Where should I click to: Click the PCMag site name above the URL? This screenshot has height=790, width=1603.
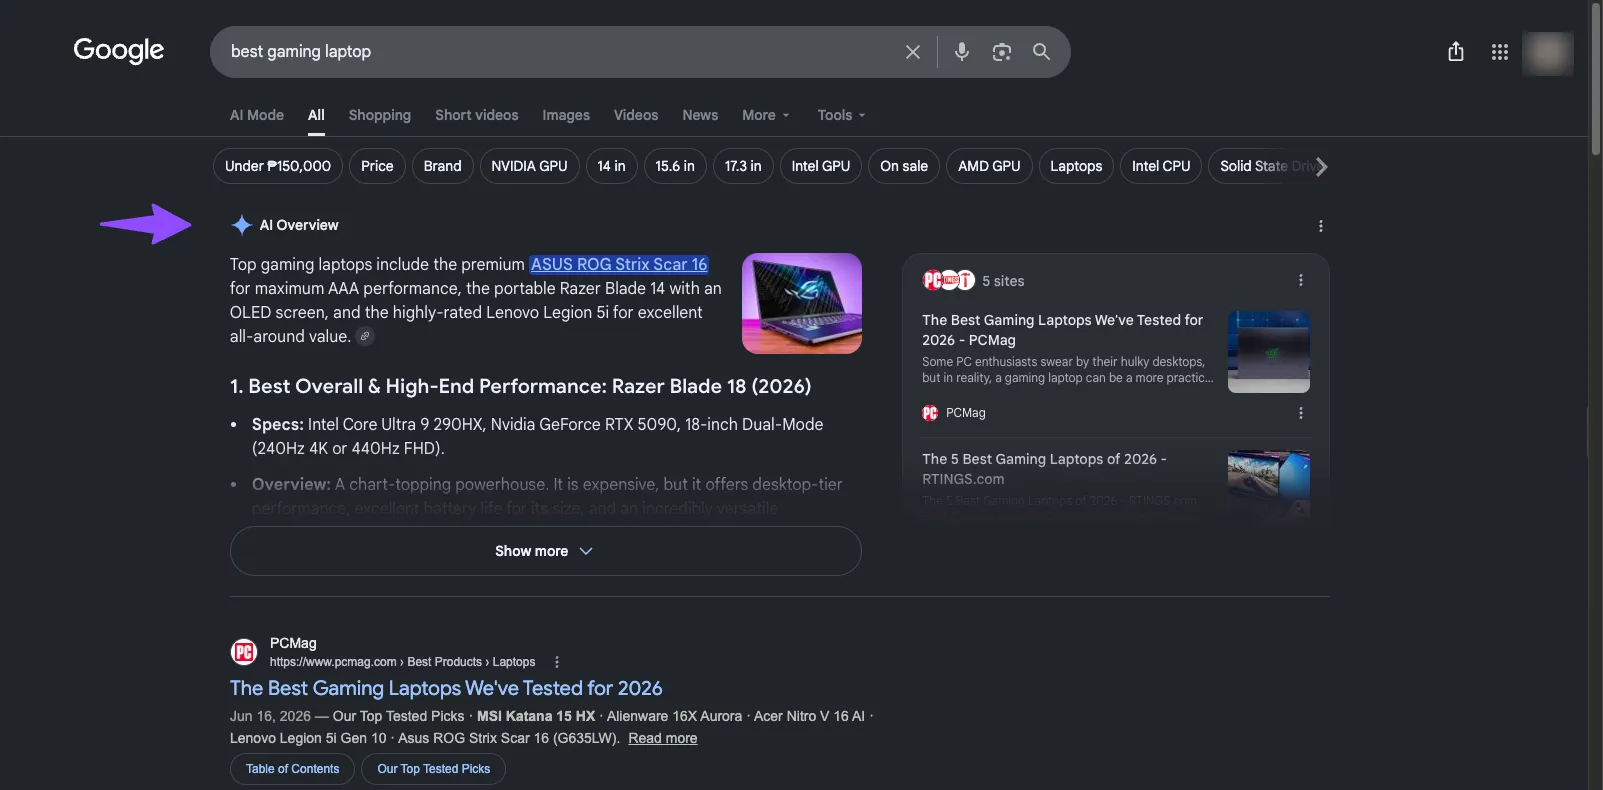point(293,643)
